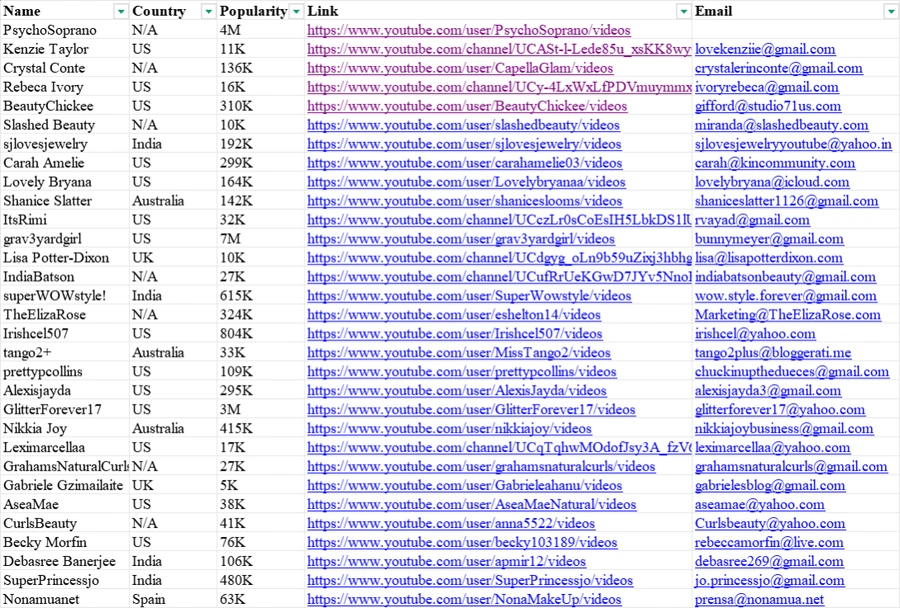Open the MissTango2 YouTube videos link
The height and width of the screenshot is (608, 900).
click(x=459, y=353)
